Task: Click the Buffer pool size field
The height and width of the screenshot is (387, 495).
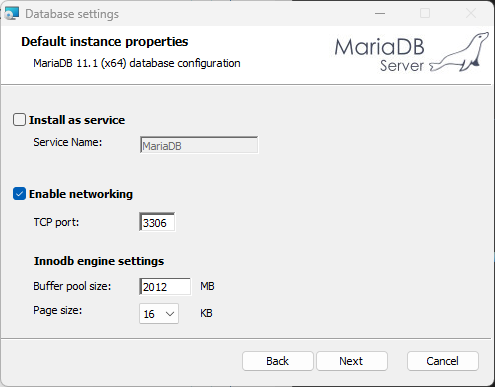Action: coord(165,286)
